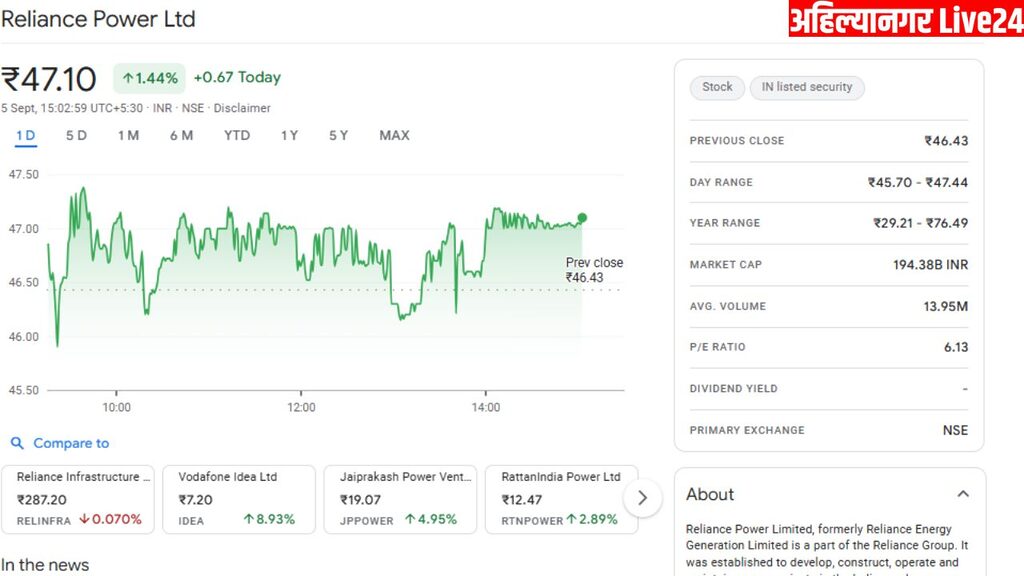Switch to the 5D chart range
1024x576 pixels.
(76, 136)
